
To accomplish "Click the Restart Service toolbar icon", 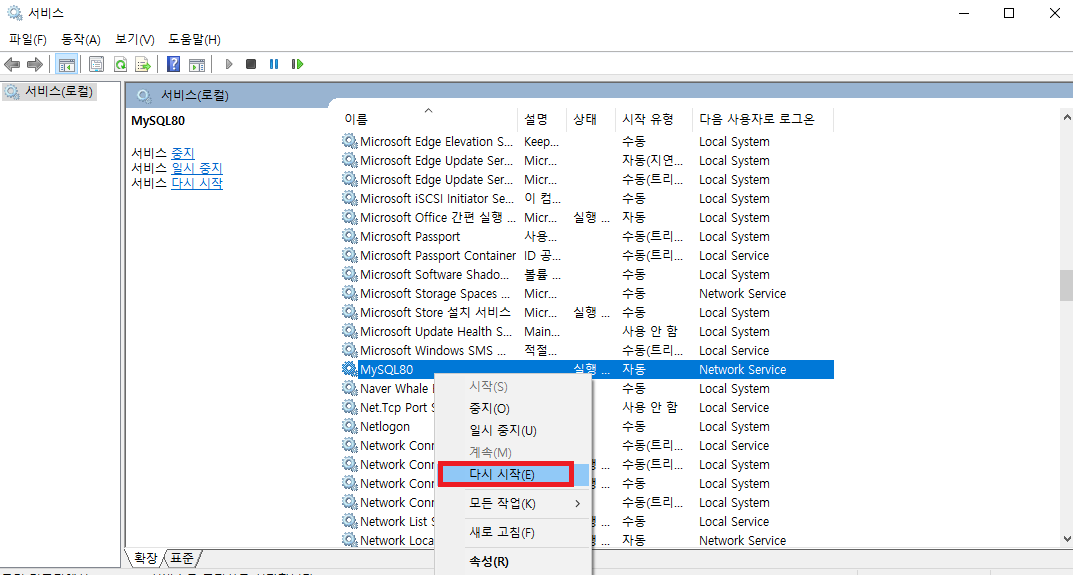I will [x=297, y=64].
